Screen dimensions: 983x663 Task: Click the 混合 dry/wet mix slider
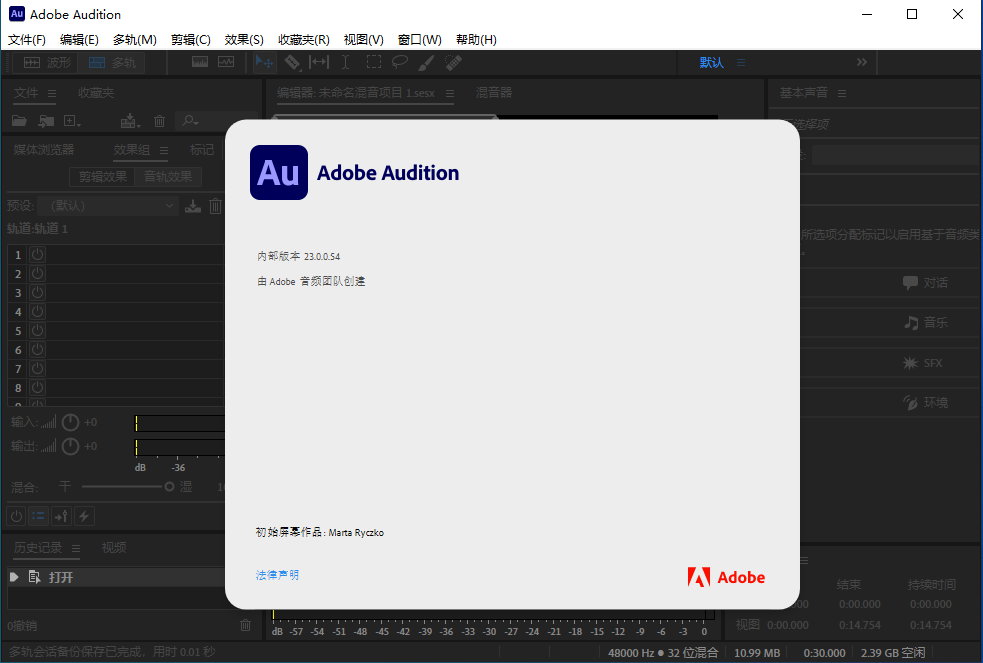127,486
